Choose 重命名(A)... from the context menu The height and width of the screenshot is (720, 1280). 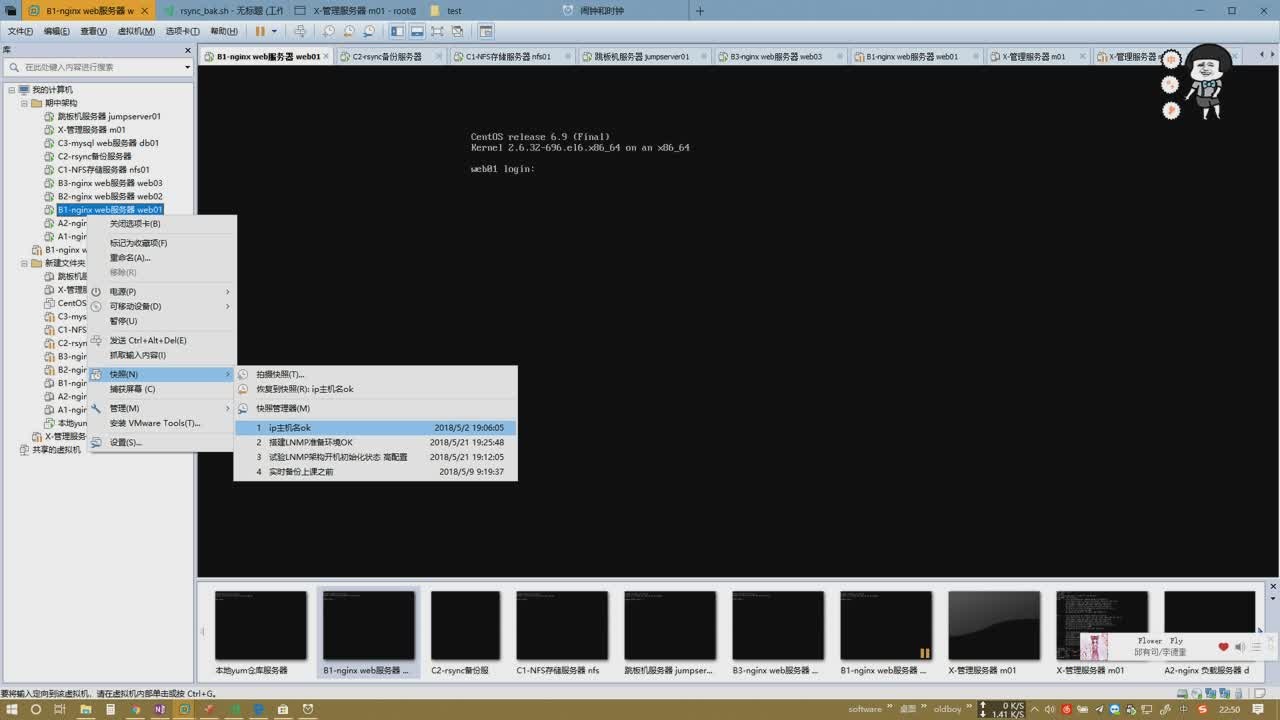[162, 258]
